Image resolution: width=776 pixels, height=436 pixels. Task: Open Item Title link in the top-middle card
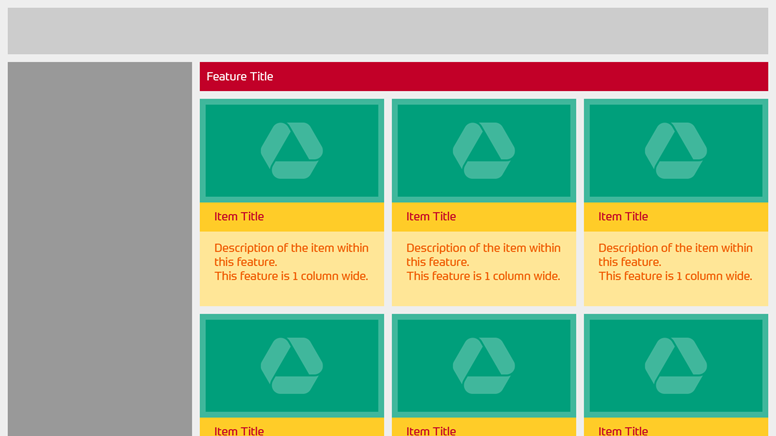[431, 217]
